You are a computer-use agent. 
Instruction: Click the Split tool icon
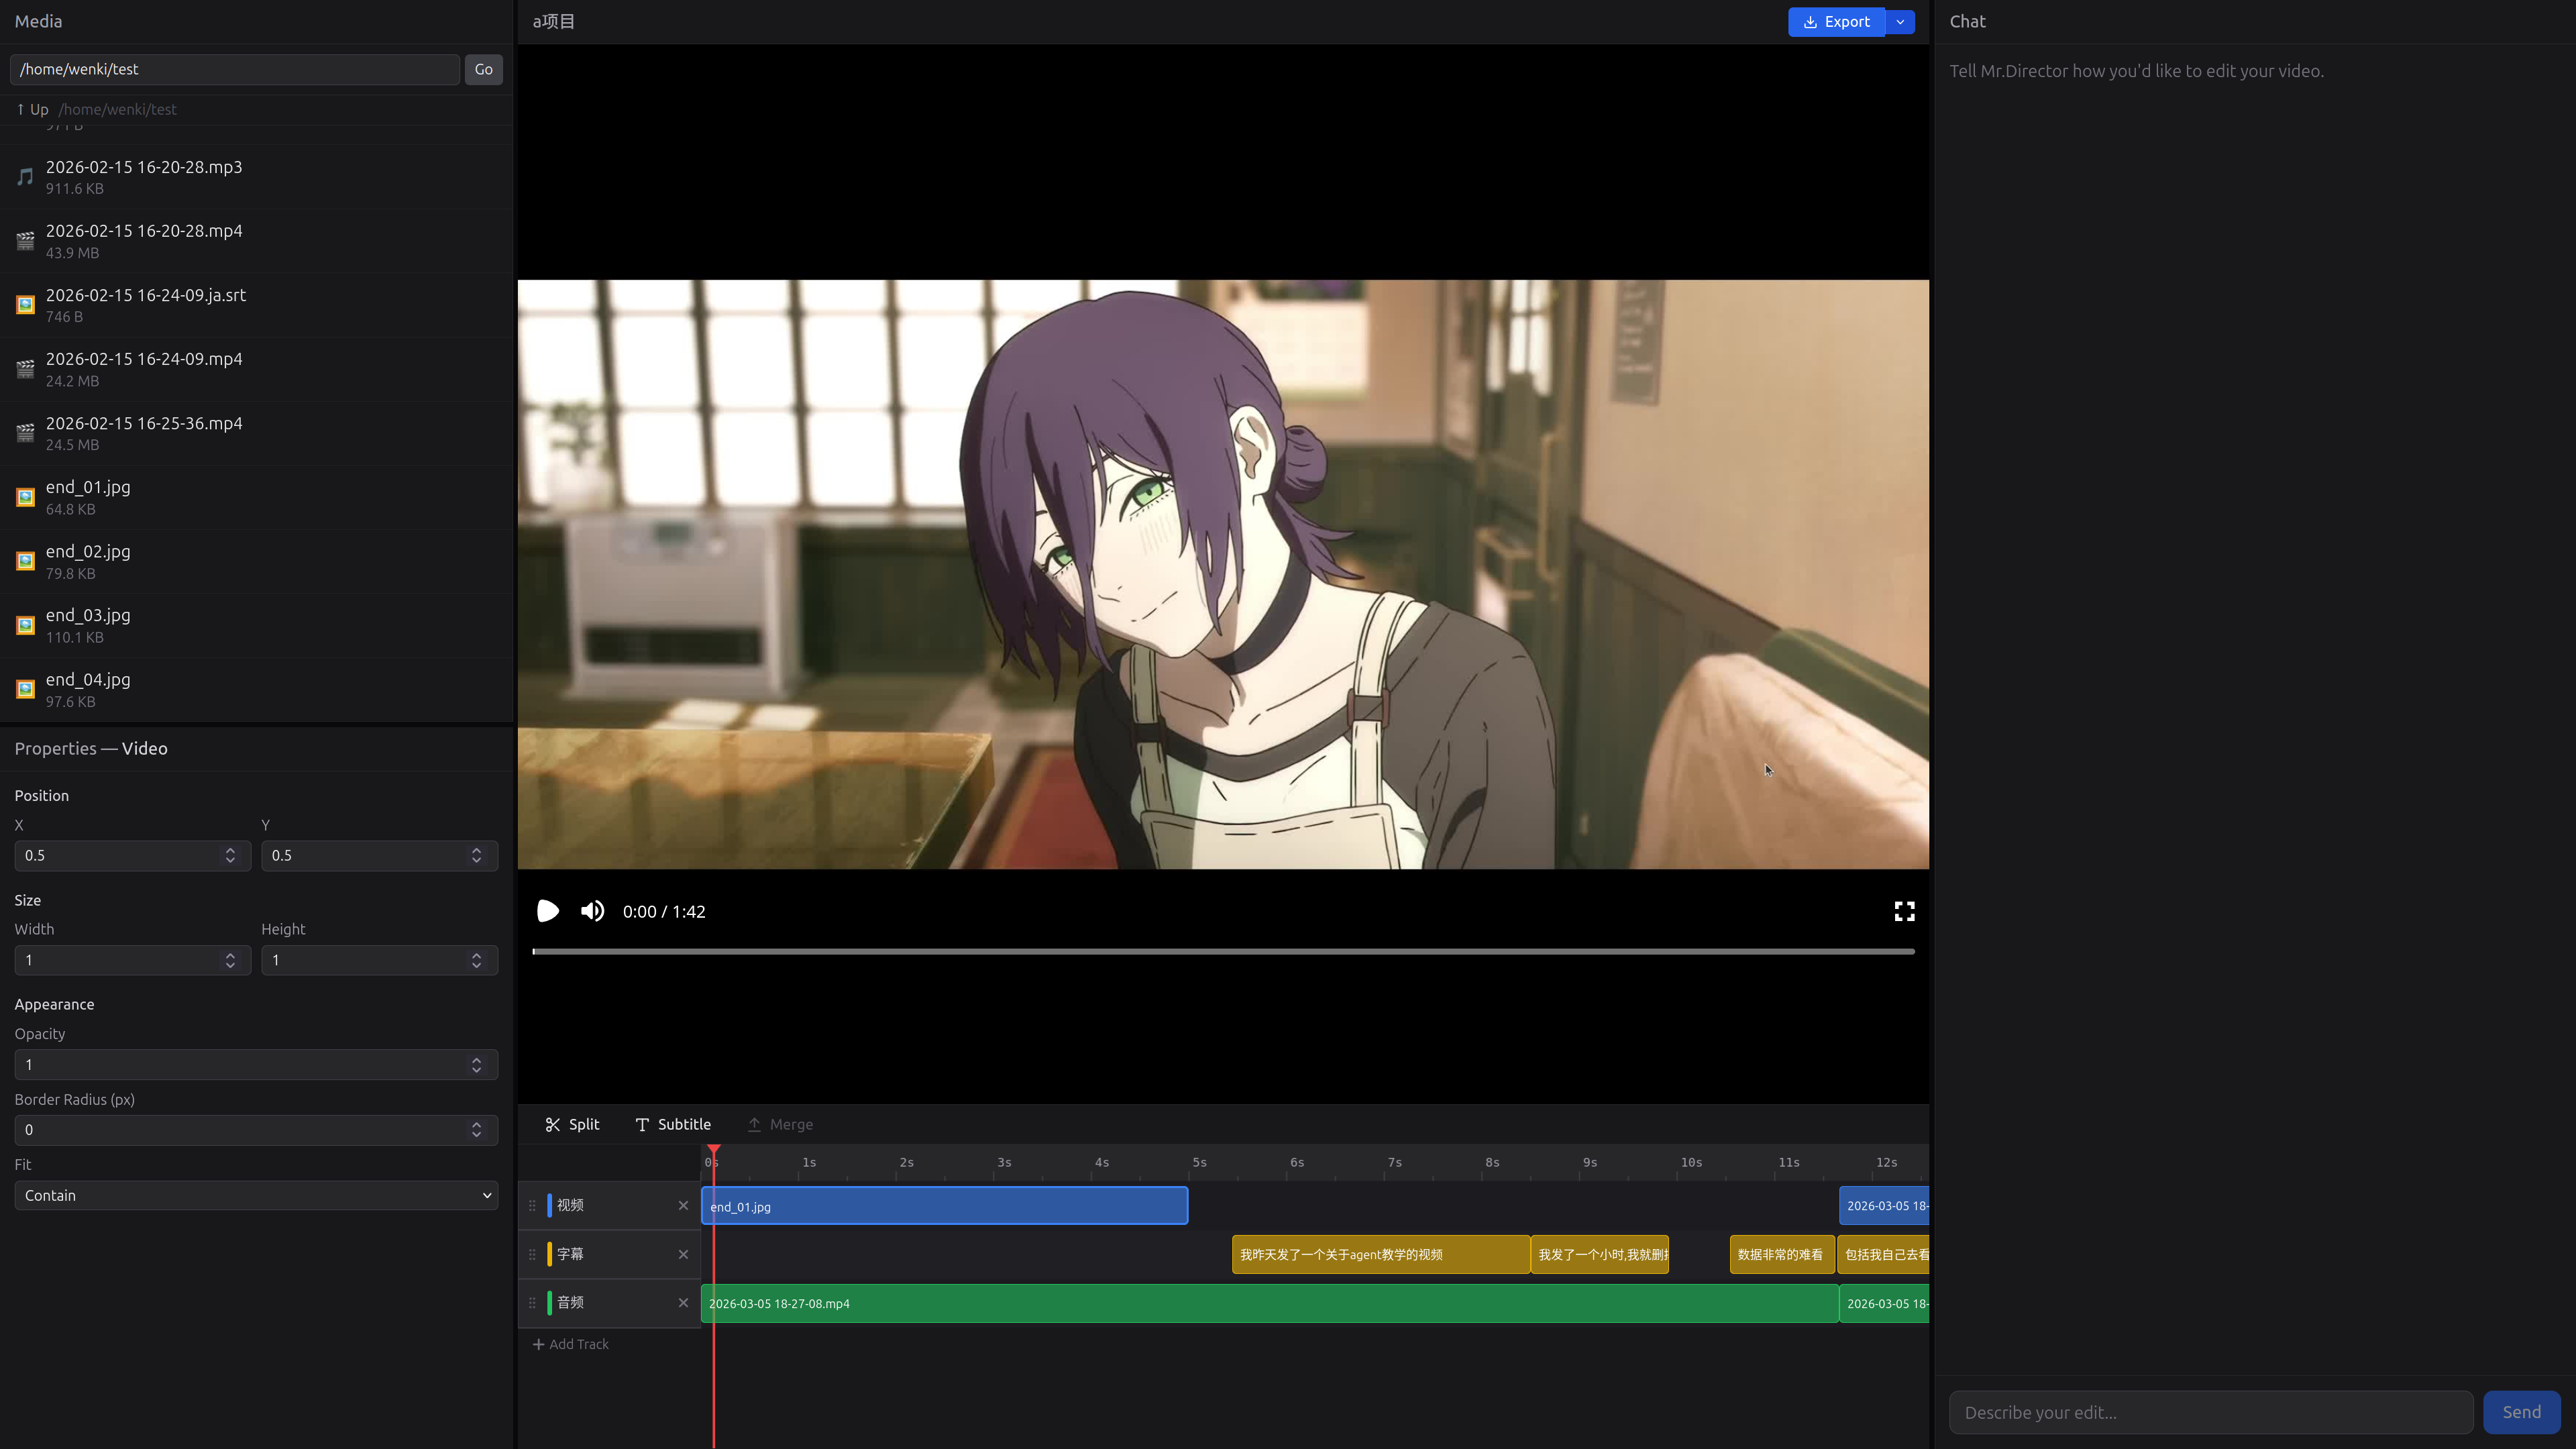(x=553, y=1124)
